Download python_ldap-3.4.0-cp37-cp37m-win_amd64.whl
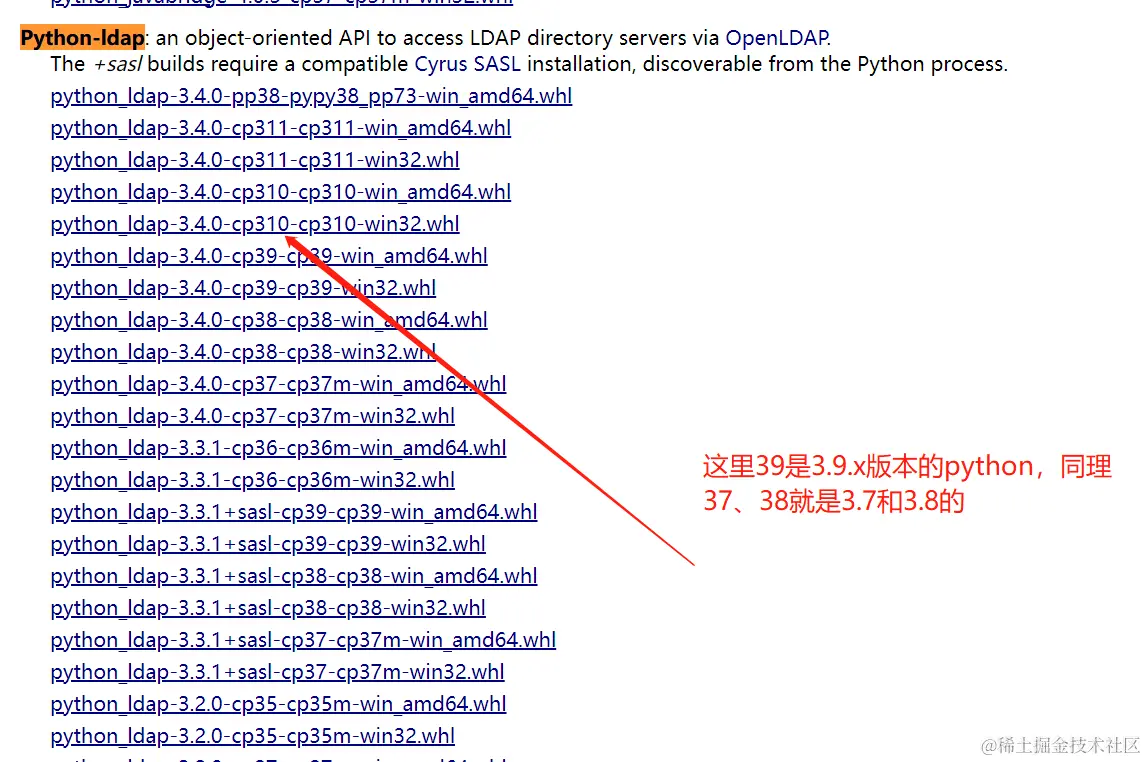1147x762 pixels. pyautogui.click(x=278, y=385)
